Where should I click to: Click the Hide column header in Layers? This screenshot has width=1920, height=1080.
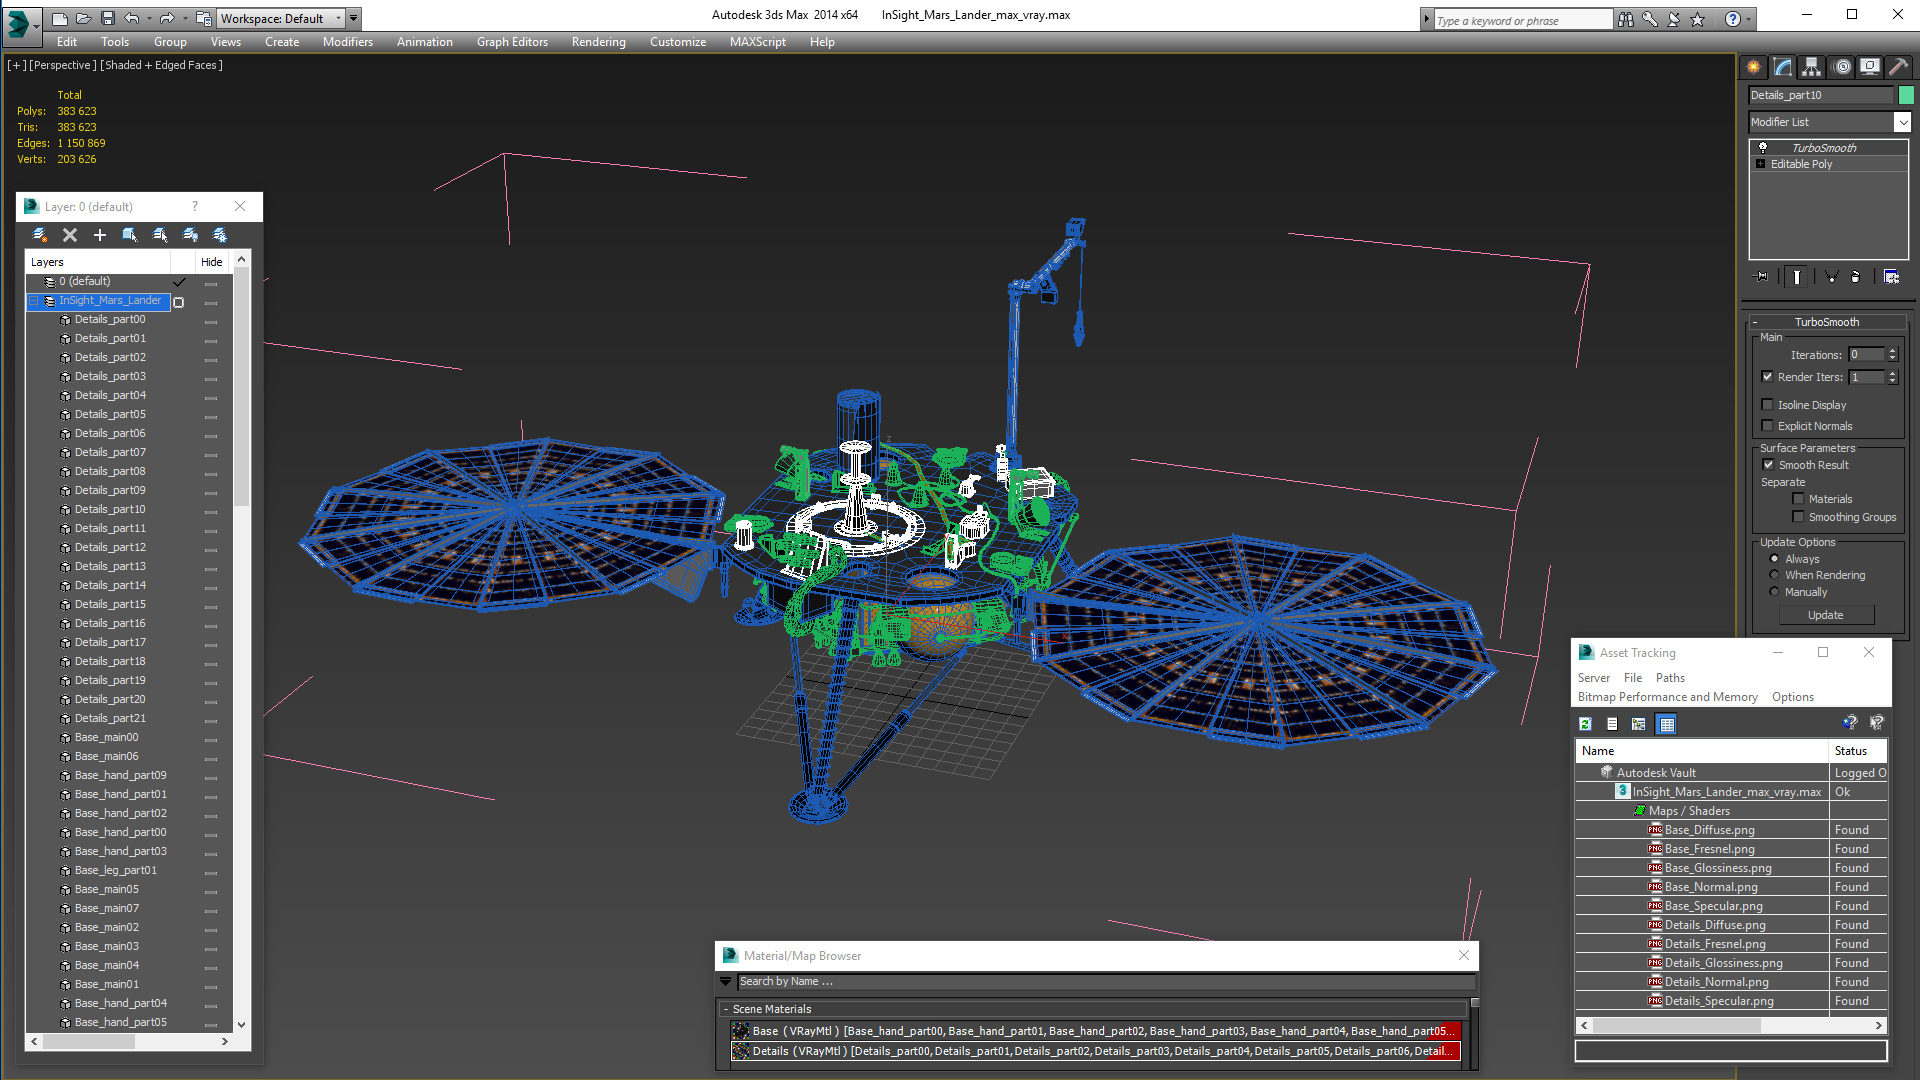211,262
